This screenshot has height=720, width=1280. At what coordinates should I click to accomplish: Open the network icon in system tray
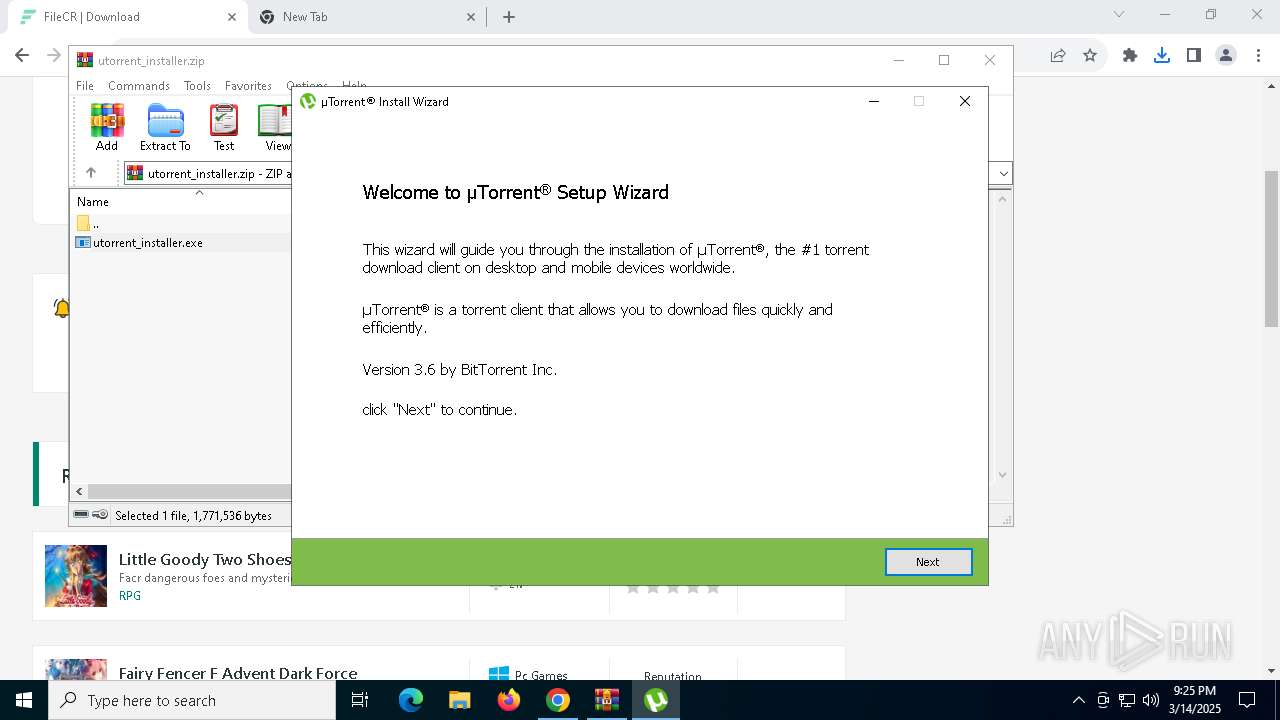(1127, 700)
